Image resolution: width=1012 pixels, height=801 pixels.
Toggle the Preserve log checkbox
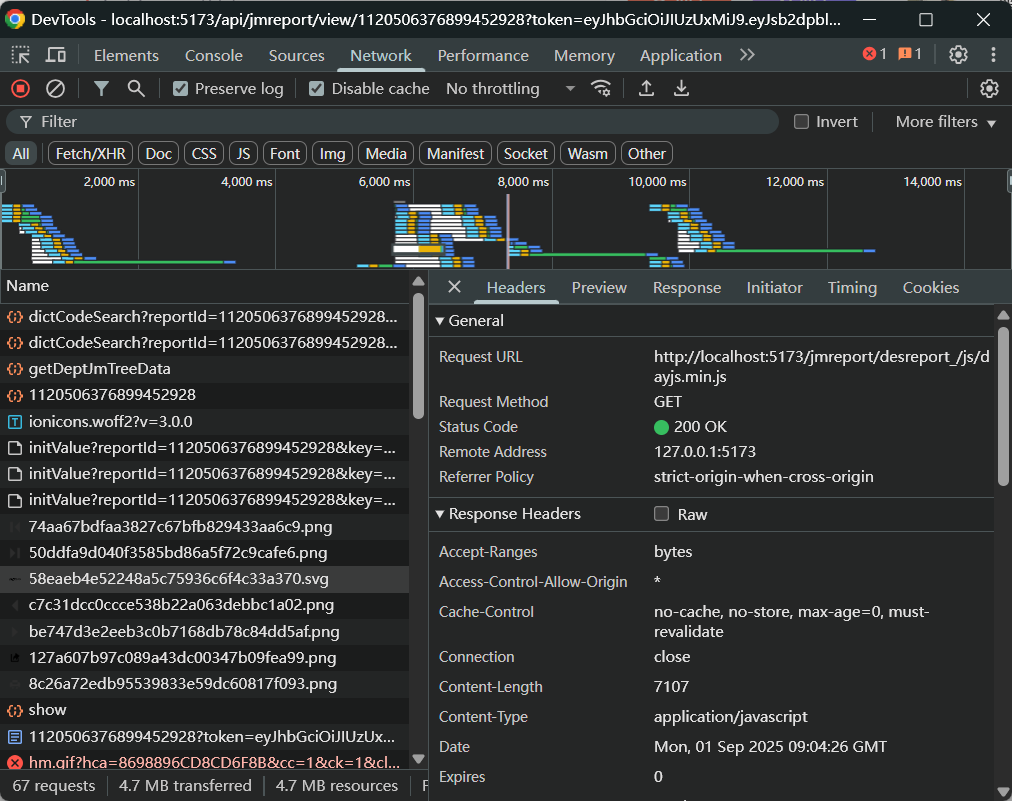tap(180, 88)
